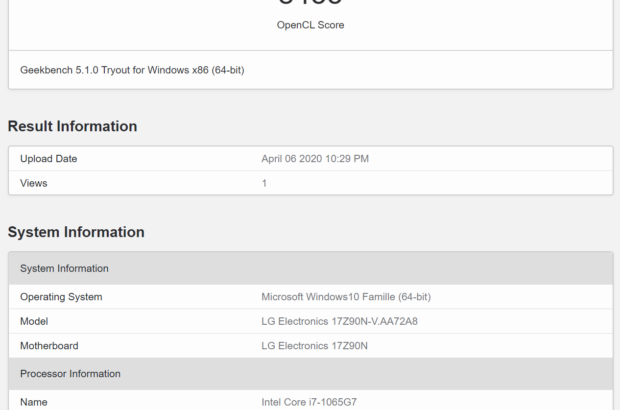Select the Views label
Image resolution: width=620 pixels, height=410 pixels.
tap(34, 184)
